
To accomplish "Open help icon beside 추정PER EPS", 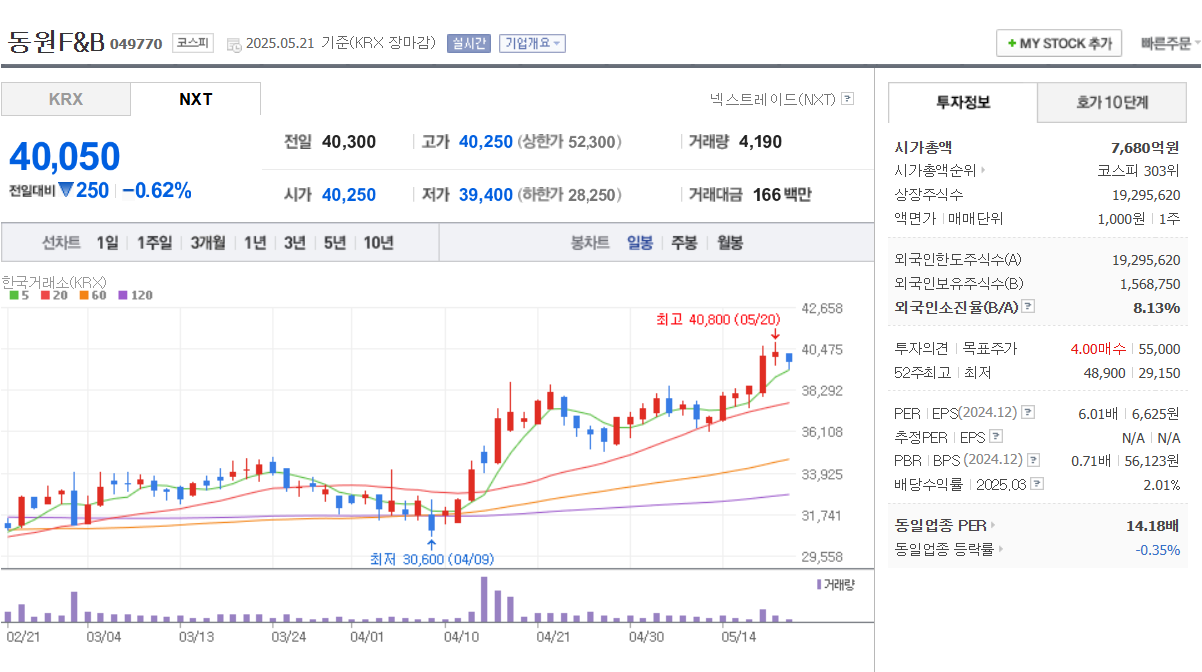I will 995,437.
